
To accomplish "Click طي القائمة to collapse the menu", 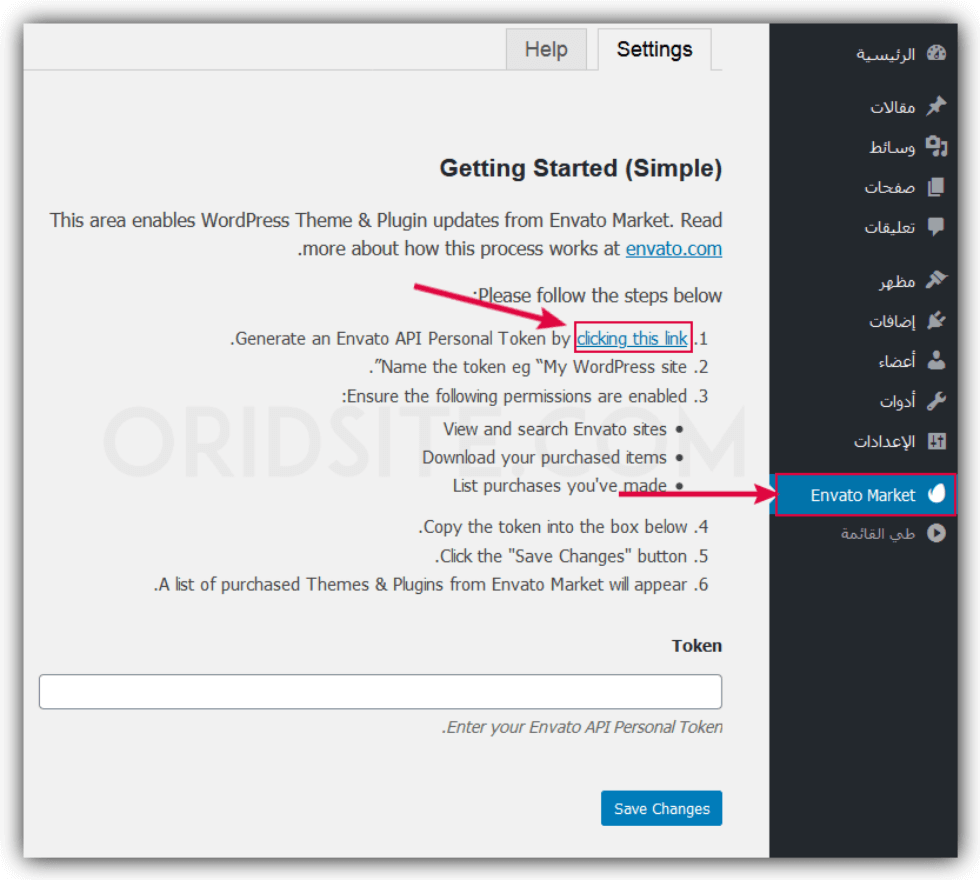I will click(878, 534).
